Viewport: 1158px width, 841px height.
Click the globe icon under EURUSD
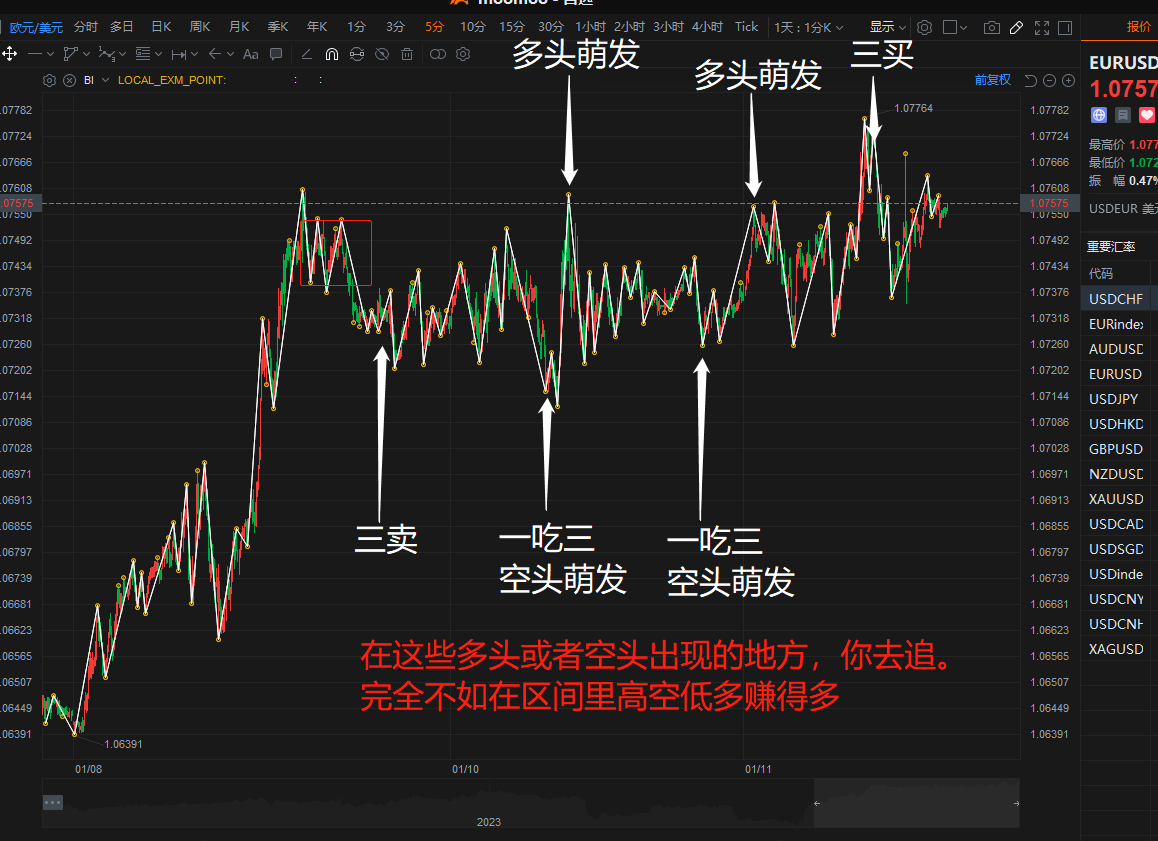(1099, 115)
